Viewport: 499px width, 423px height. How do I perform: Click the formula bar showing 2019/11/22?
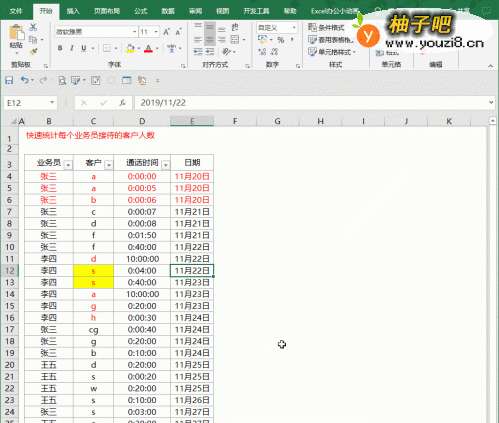click(x=312, y=103)
